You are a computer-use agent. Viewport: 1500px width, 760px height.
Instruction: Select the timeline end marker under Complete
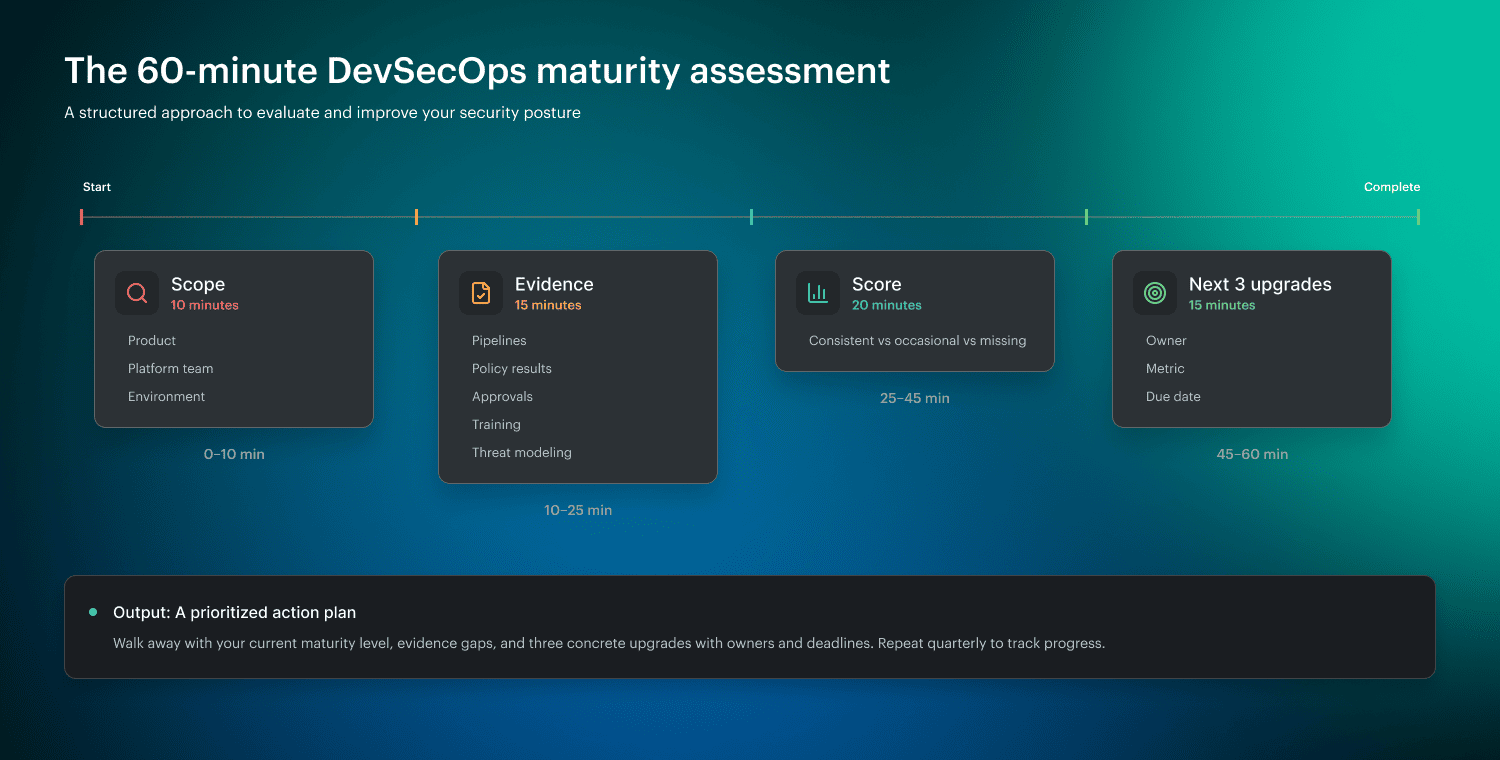(1419, 216)
